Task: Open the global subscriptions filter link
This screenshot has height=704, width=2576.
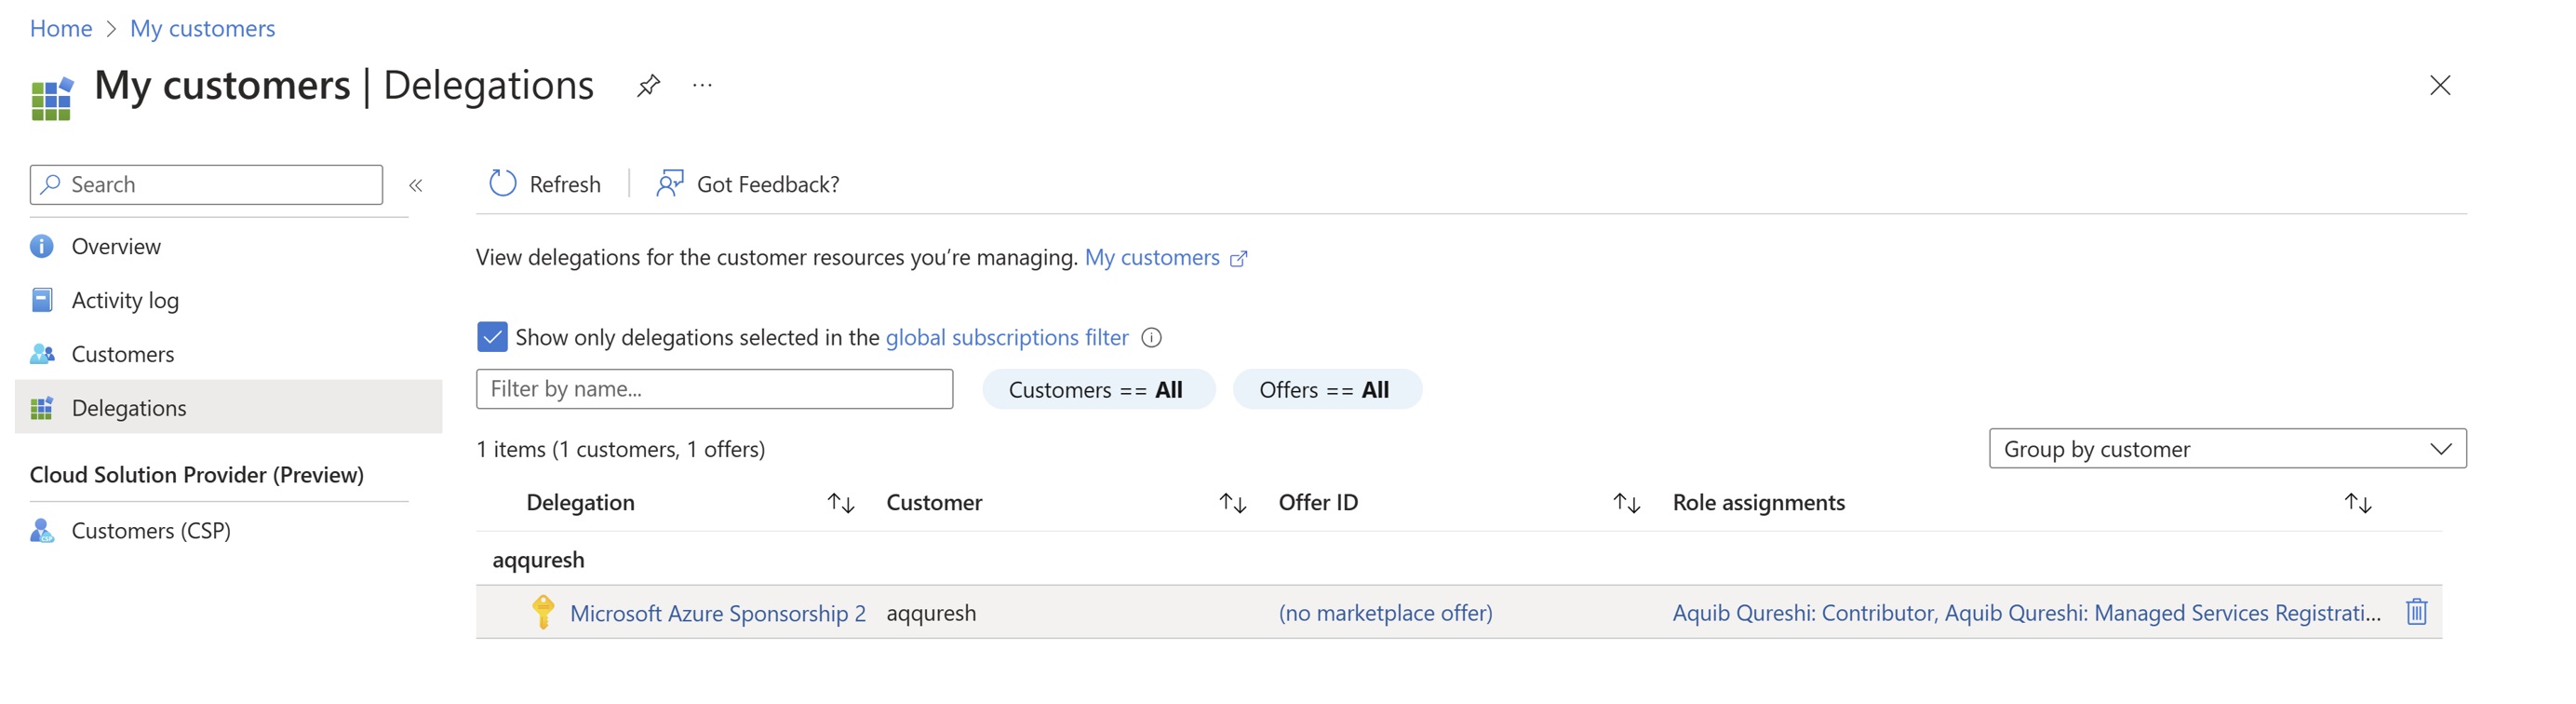Action: click(1006, 338)
